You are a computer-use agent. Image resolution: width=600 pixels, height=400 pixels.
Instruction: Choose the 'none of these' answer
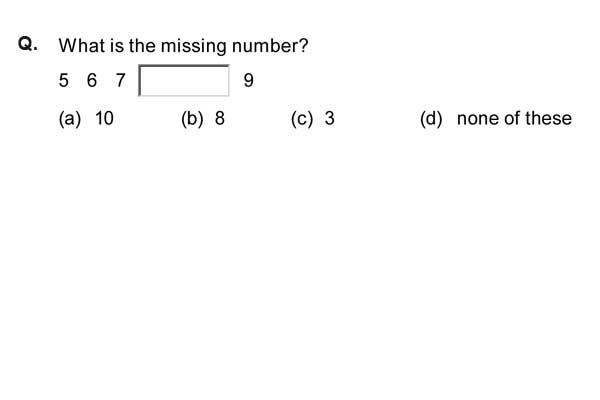(514, 118)
